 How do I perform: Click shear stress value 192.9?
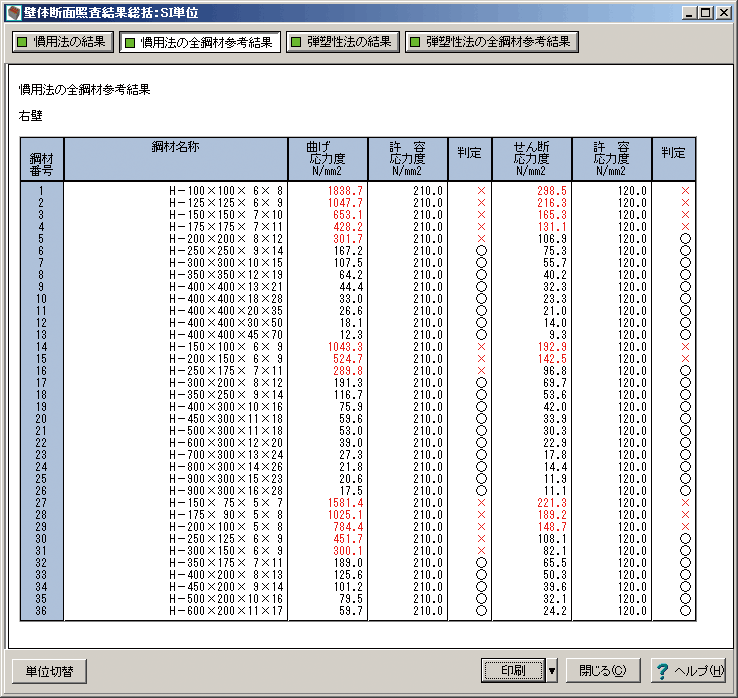(552, 347)
